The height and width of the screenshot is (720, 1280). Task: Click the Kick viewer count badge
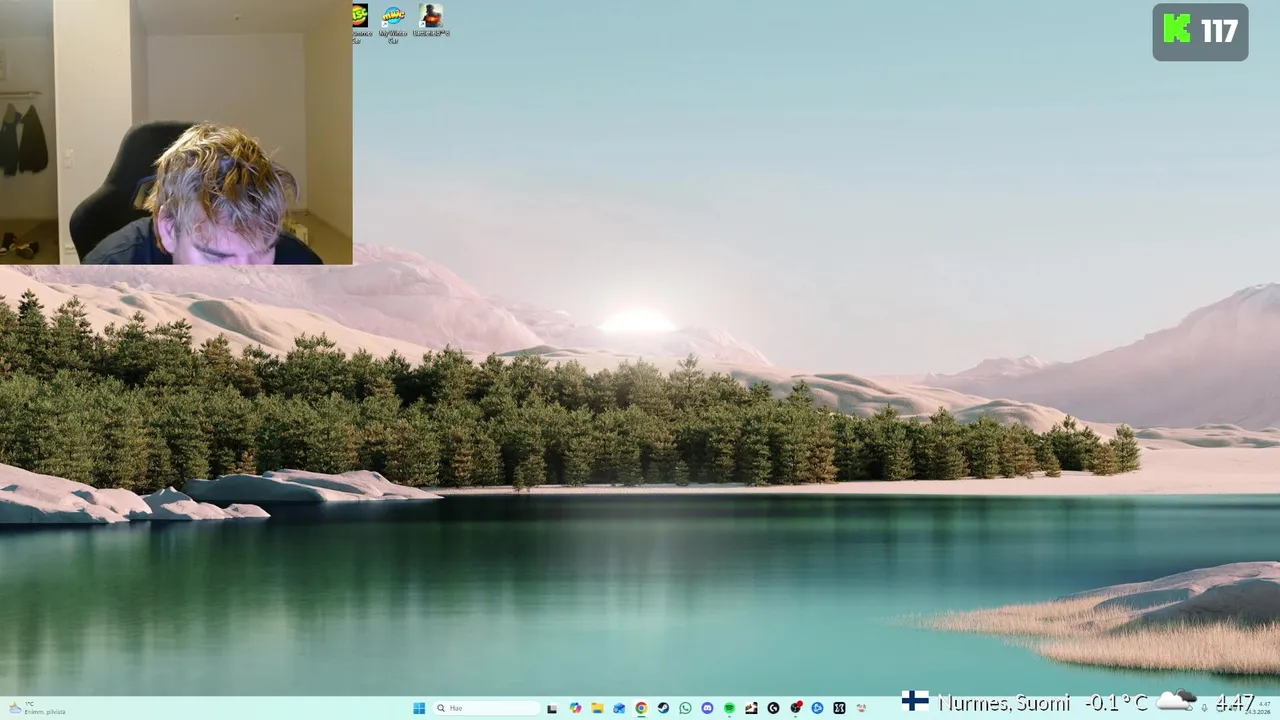(x=1200, y=32)
